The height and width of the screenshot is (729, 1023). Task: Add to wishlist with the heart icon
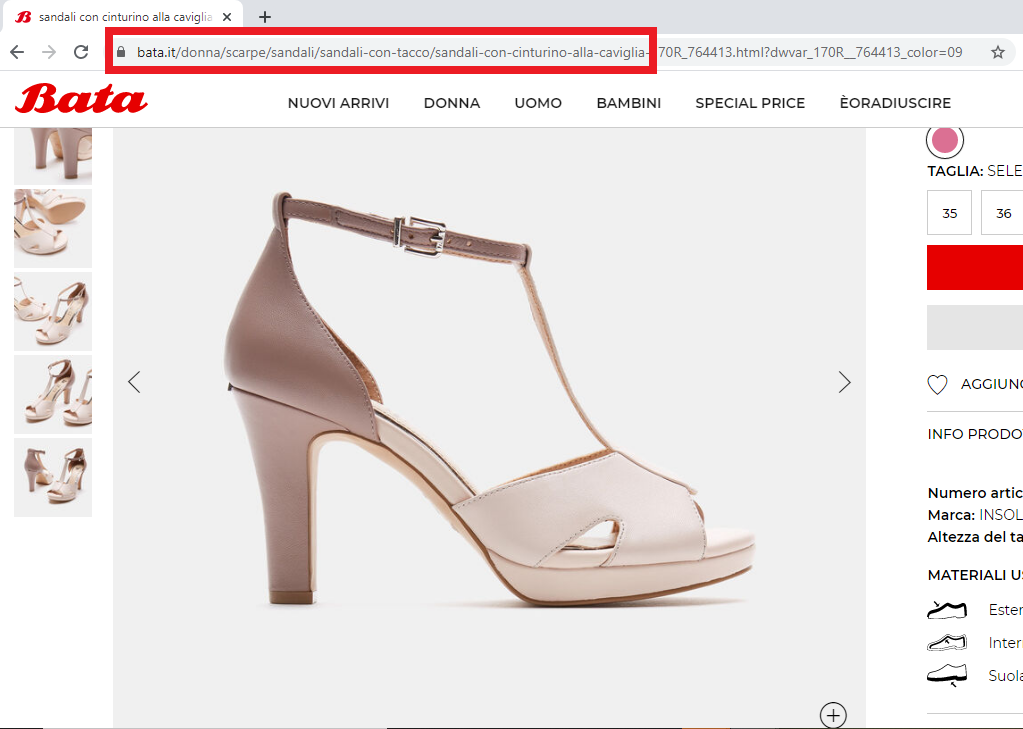[x=938, y=384]
